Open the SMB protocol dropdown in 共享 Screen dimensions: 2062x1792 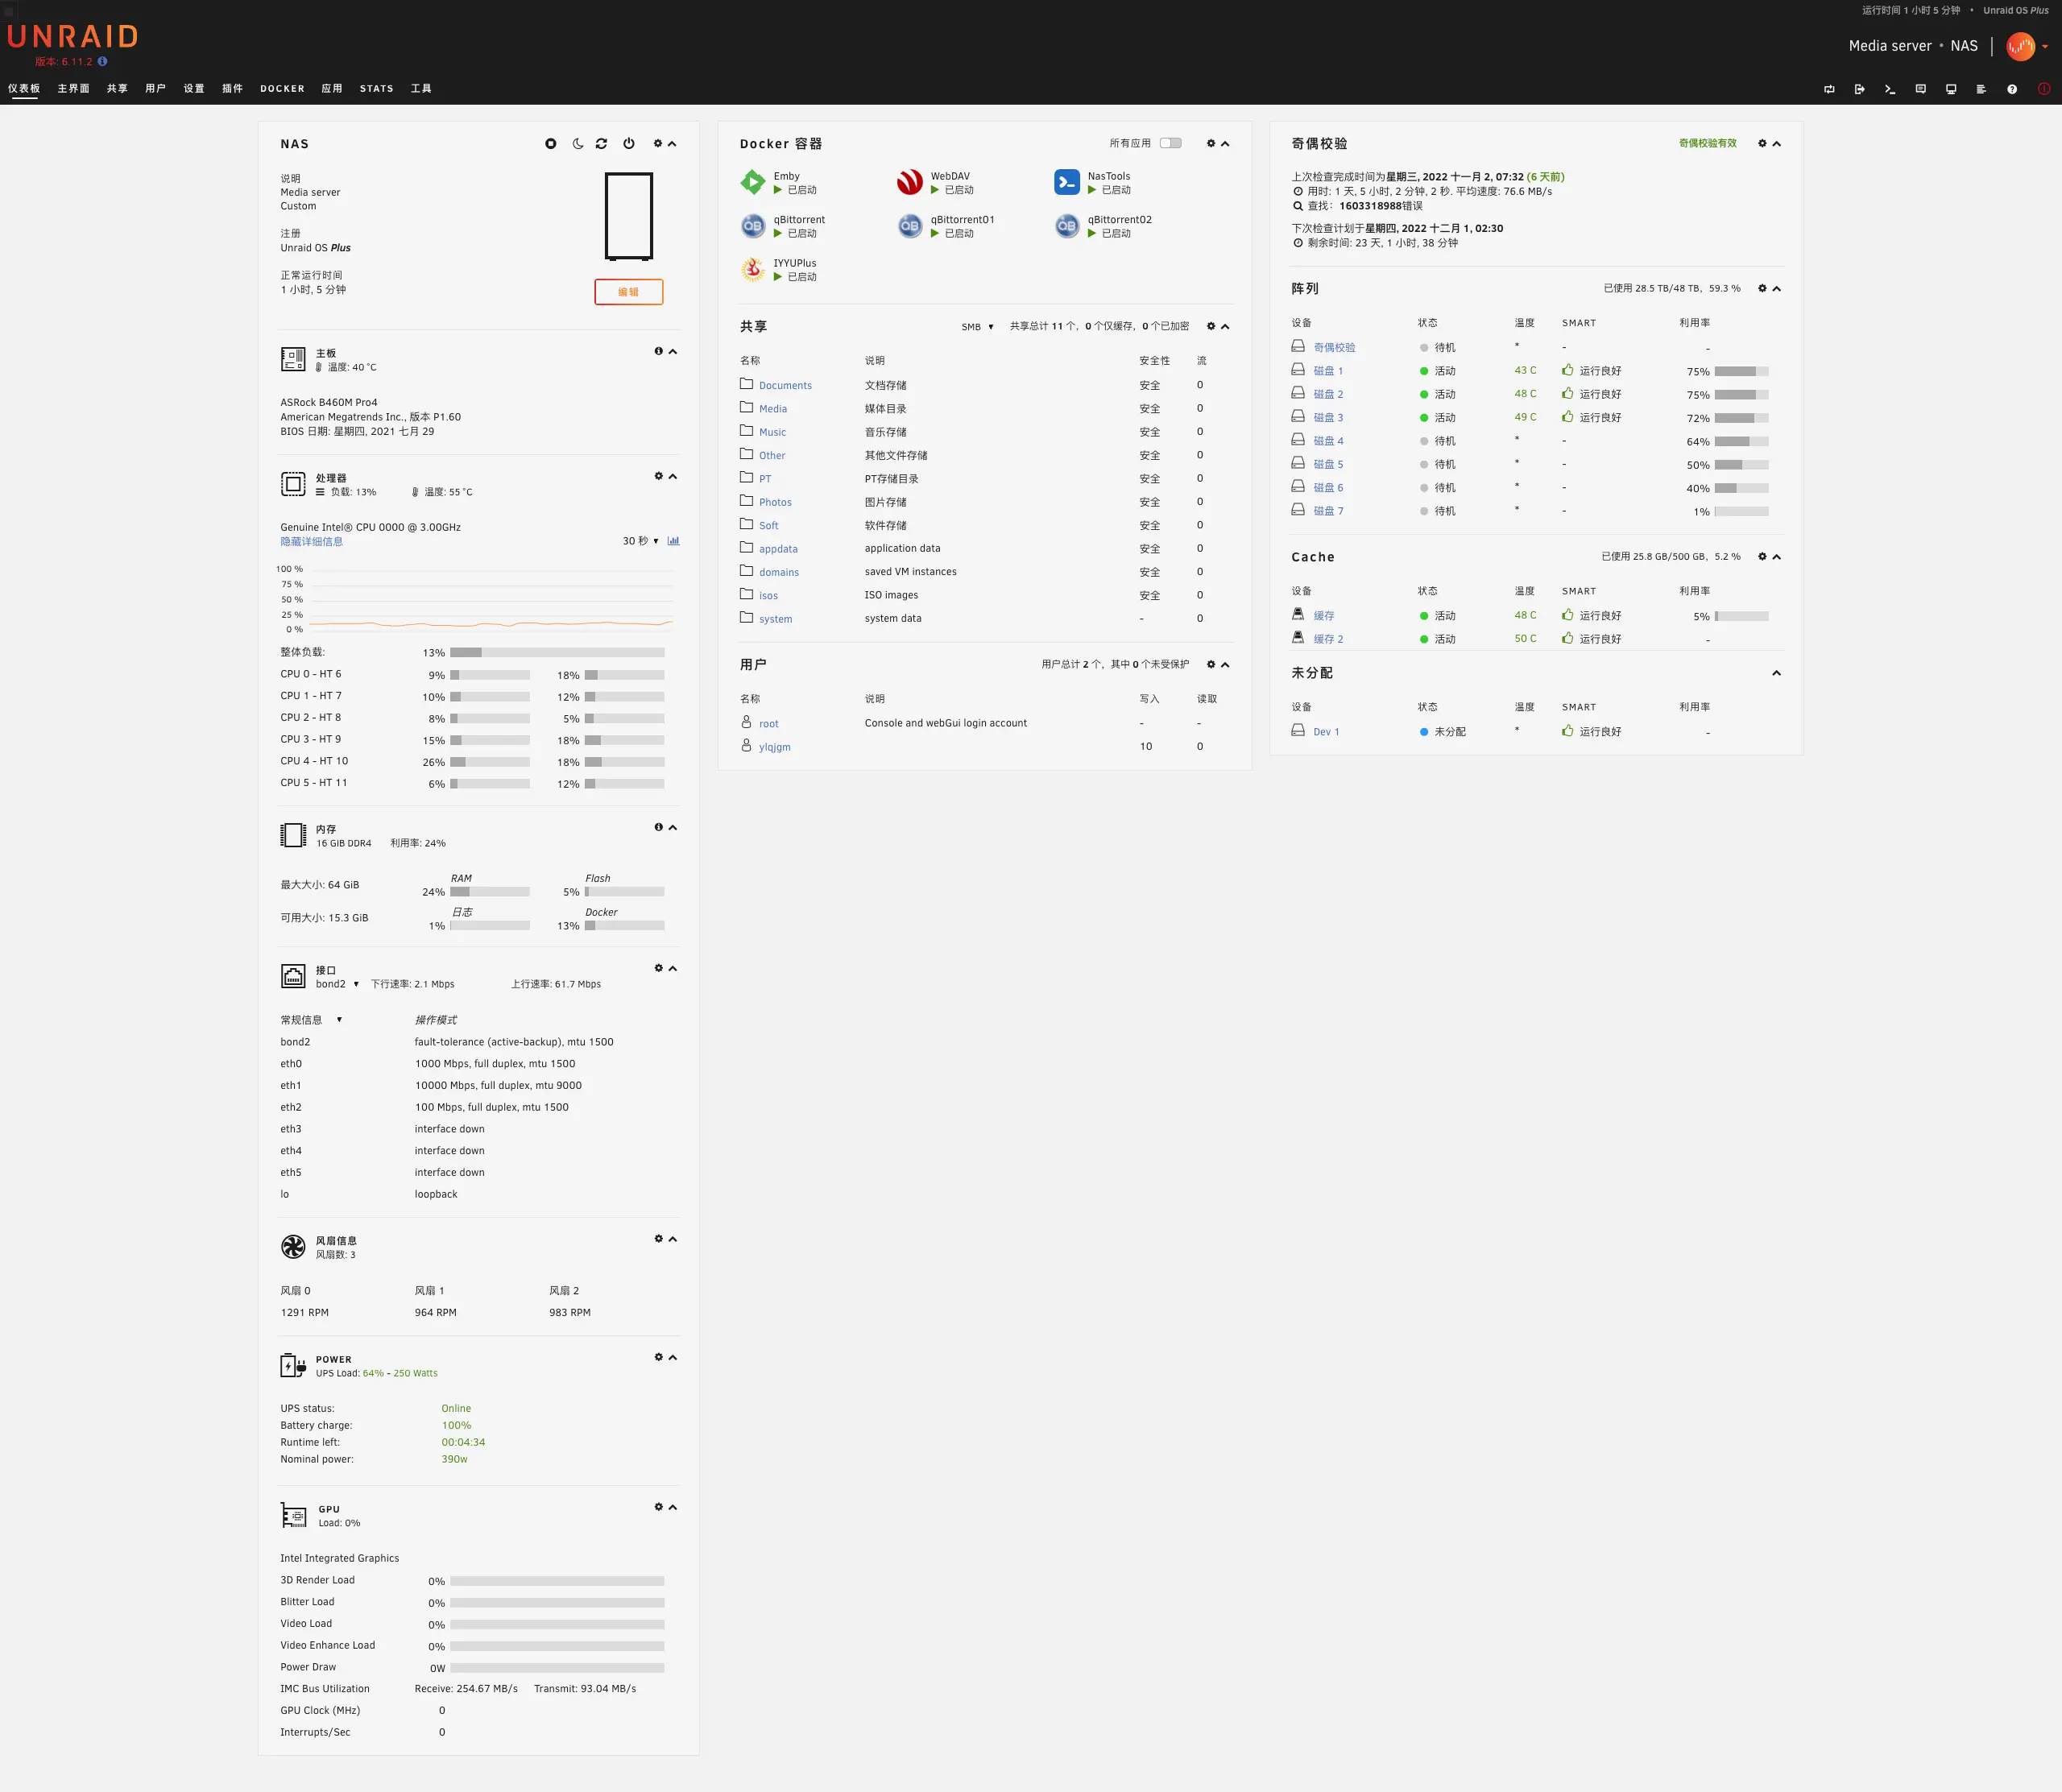977,327
